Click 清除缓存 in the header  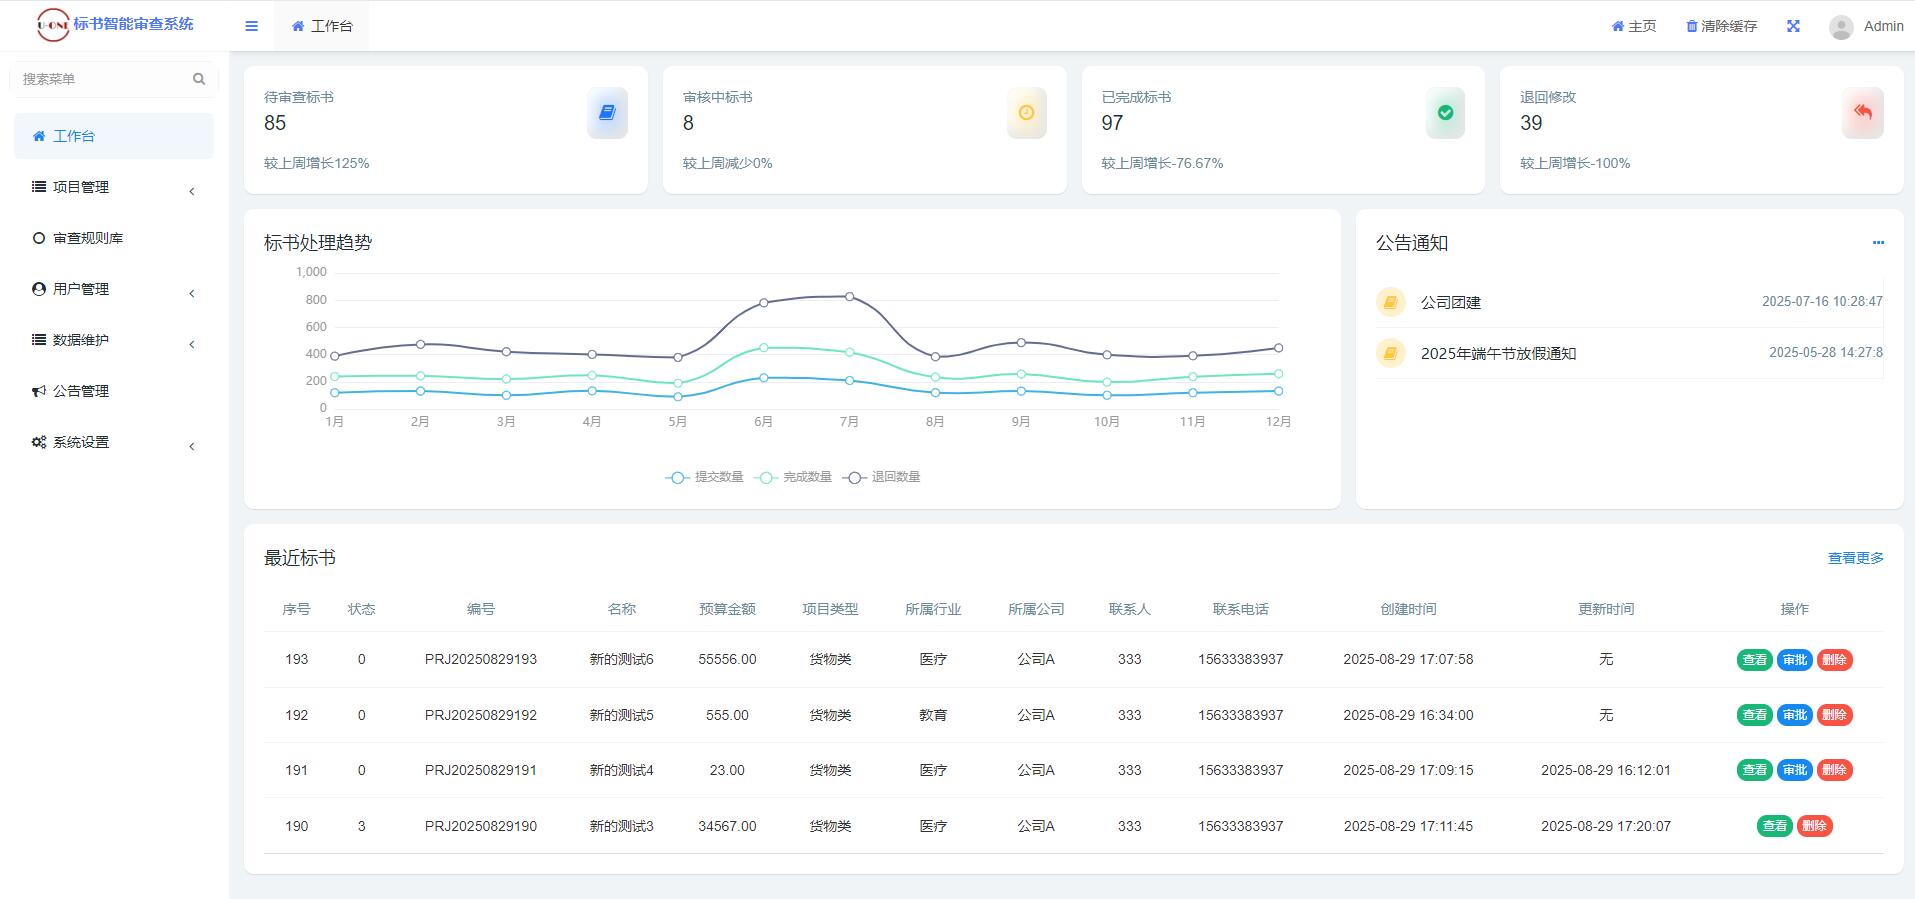(1721, 26)
